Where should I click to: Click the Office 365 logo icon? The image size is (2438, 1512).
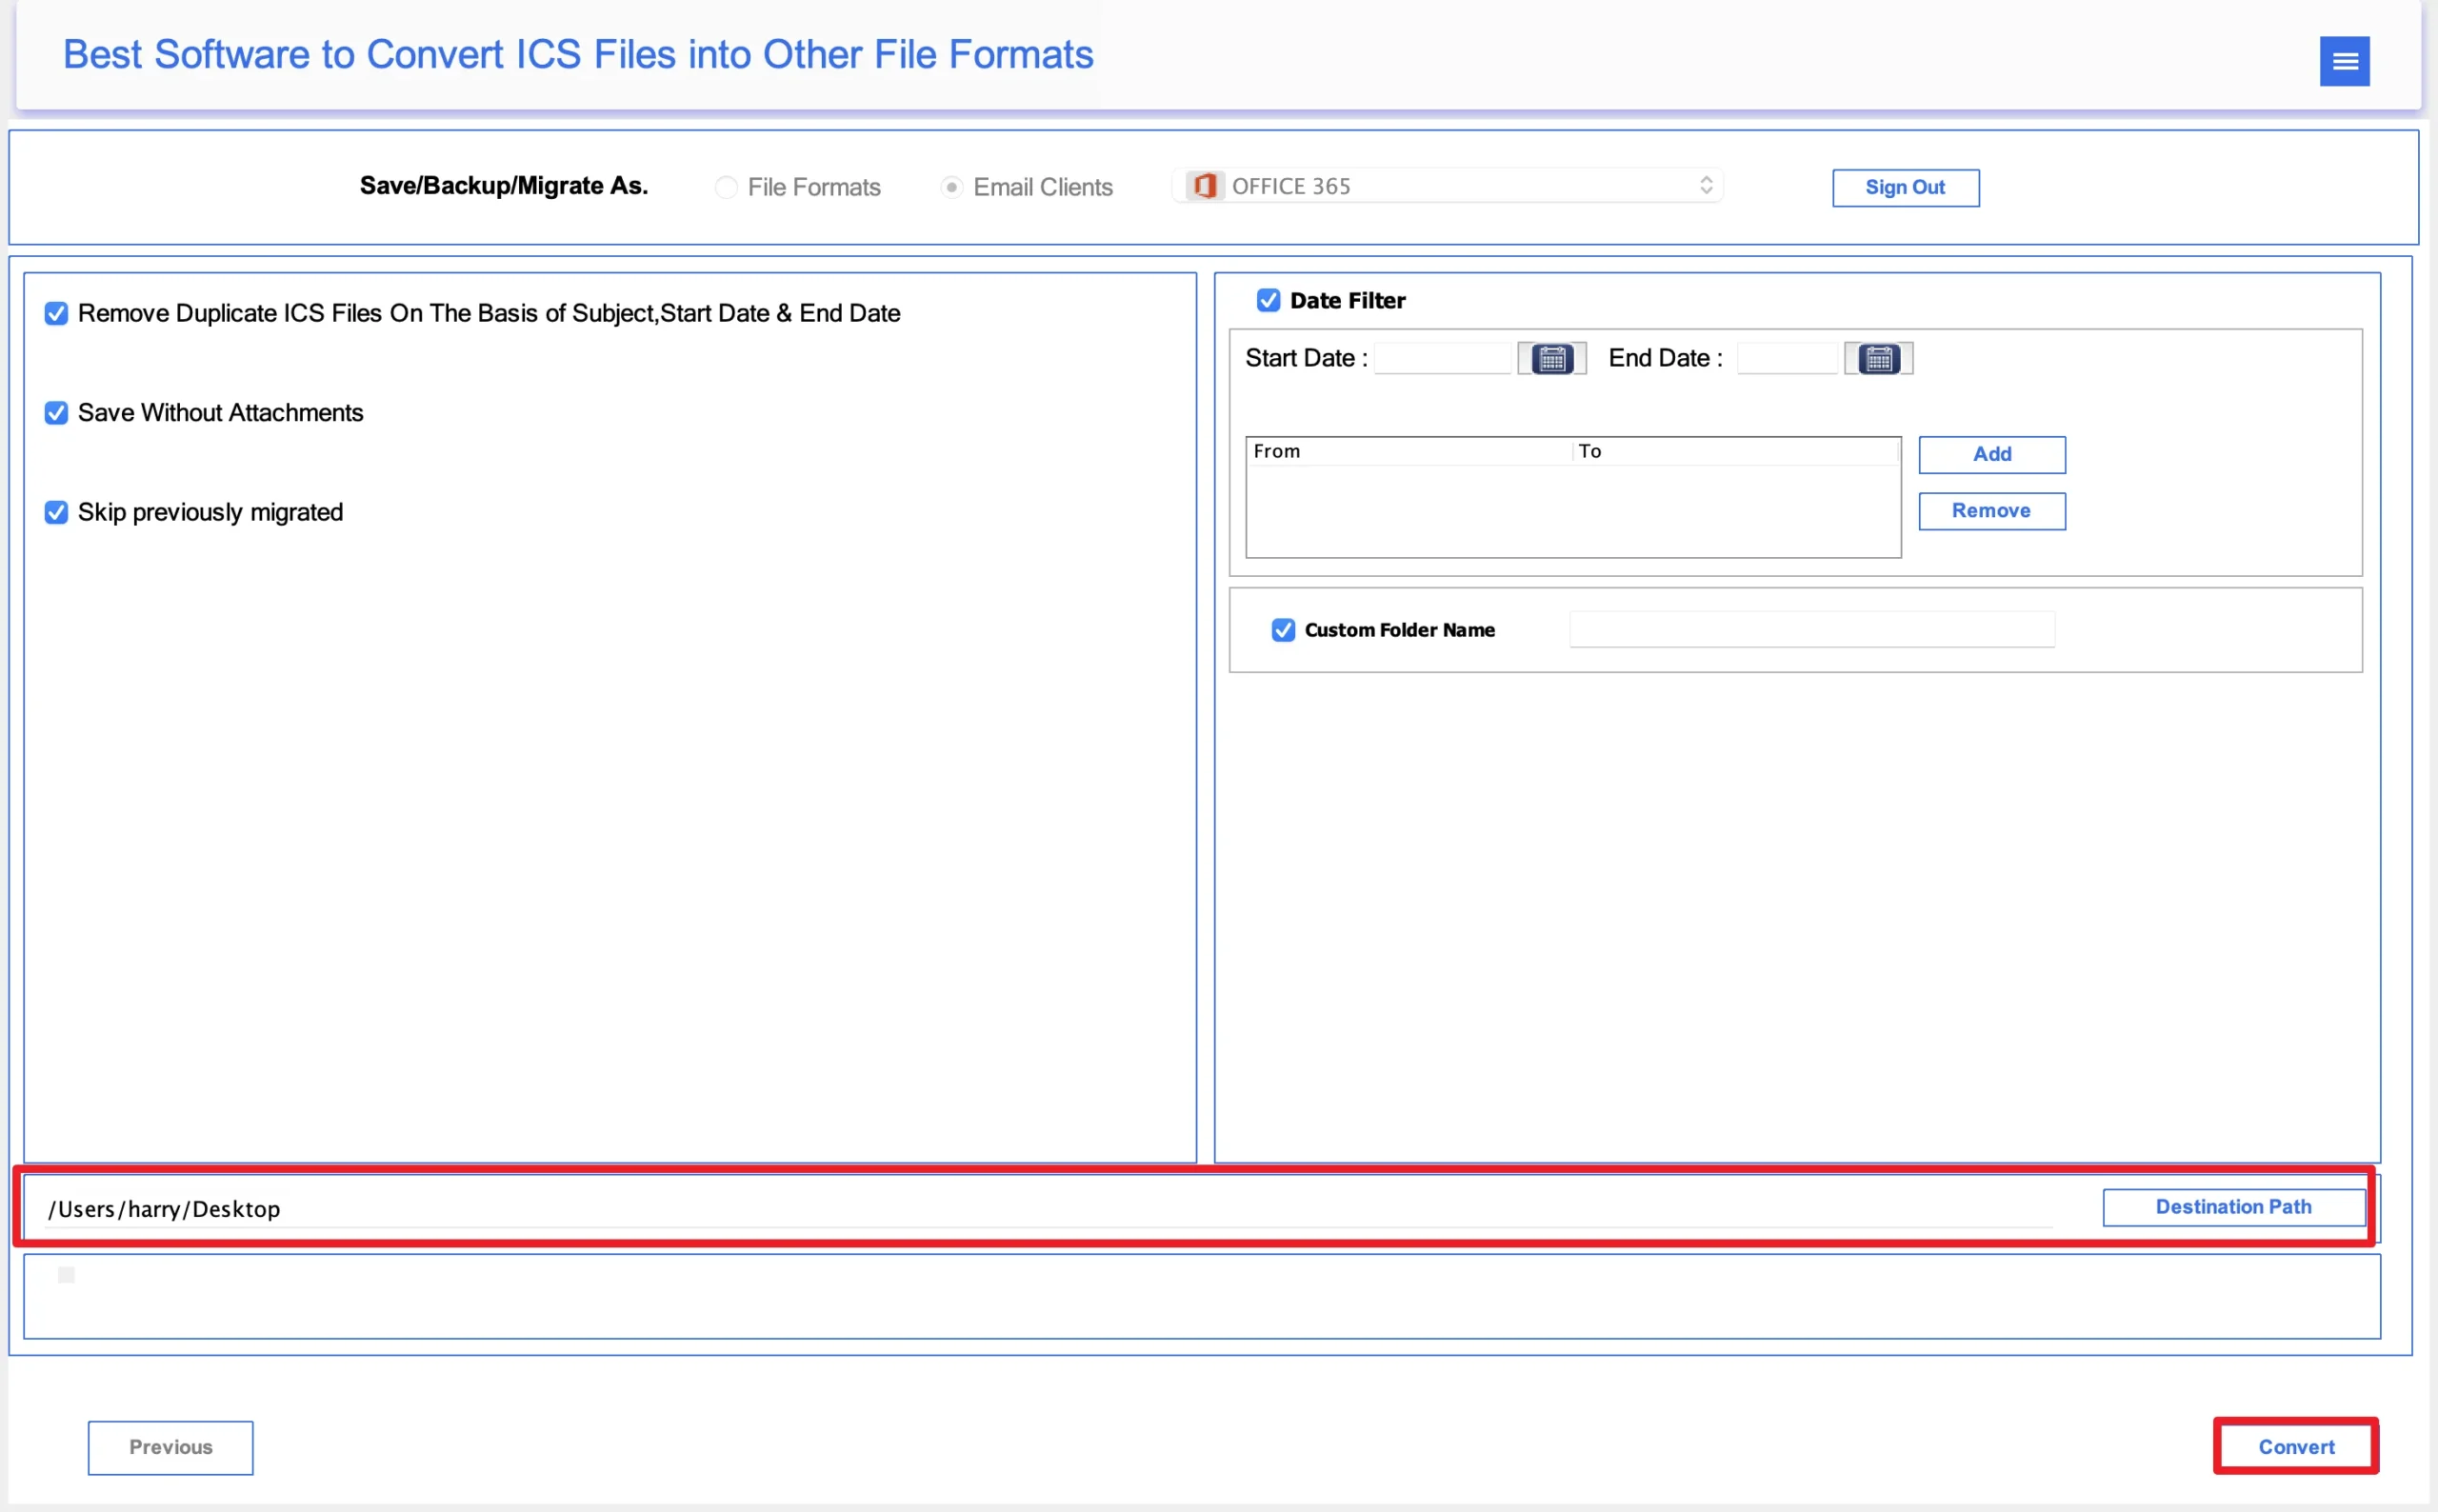pyautogui.click(x=1204, y=186)
